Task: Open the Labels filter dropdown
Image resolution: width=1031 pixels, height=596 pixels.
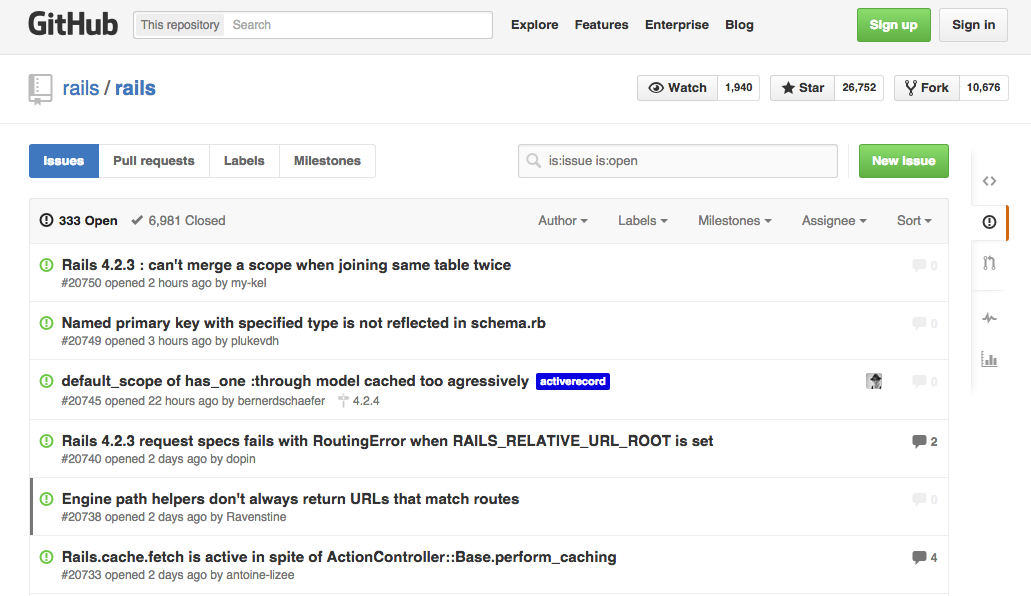Action: click(642, 221)
